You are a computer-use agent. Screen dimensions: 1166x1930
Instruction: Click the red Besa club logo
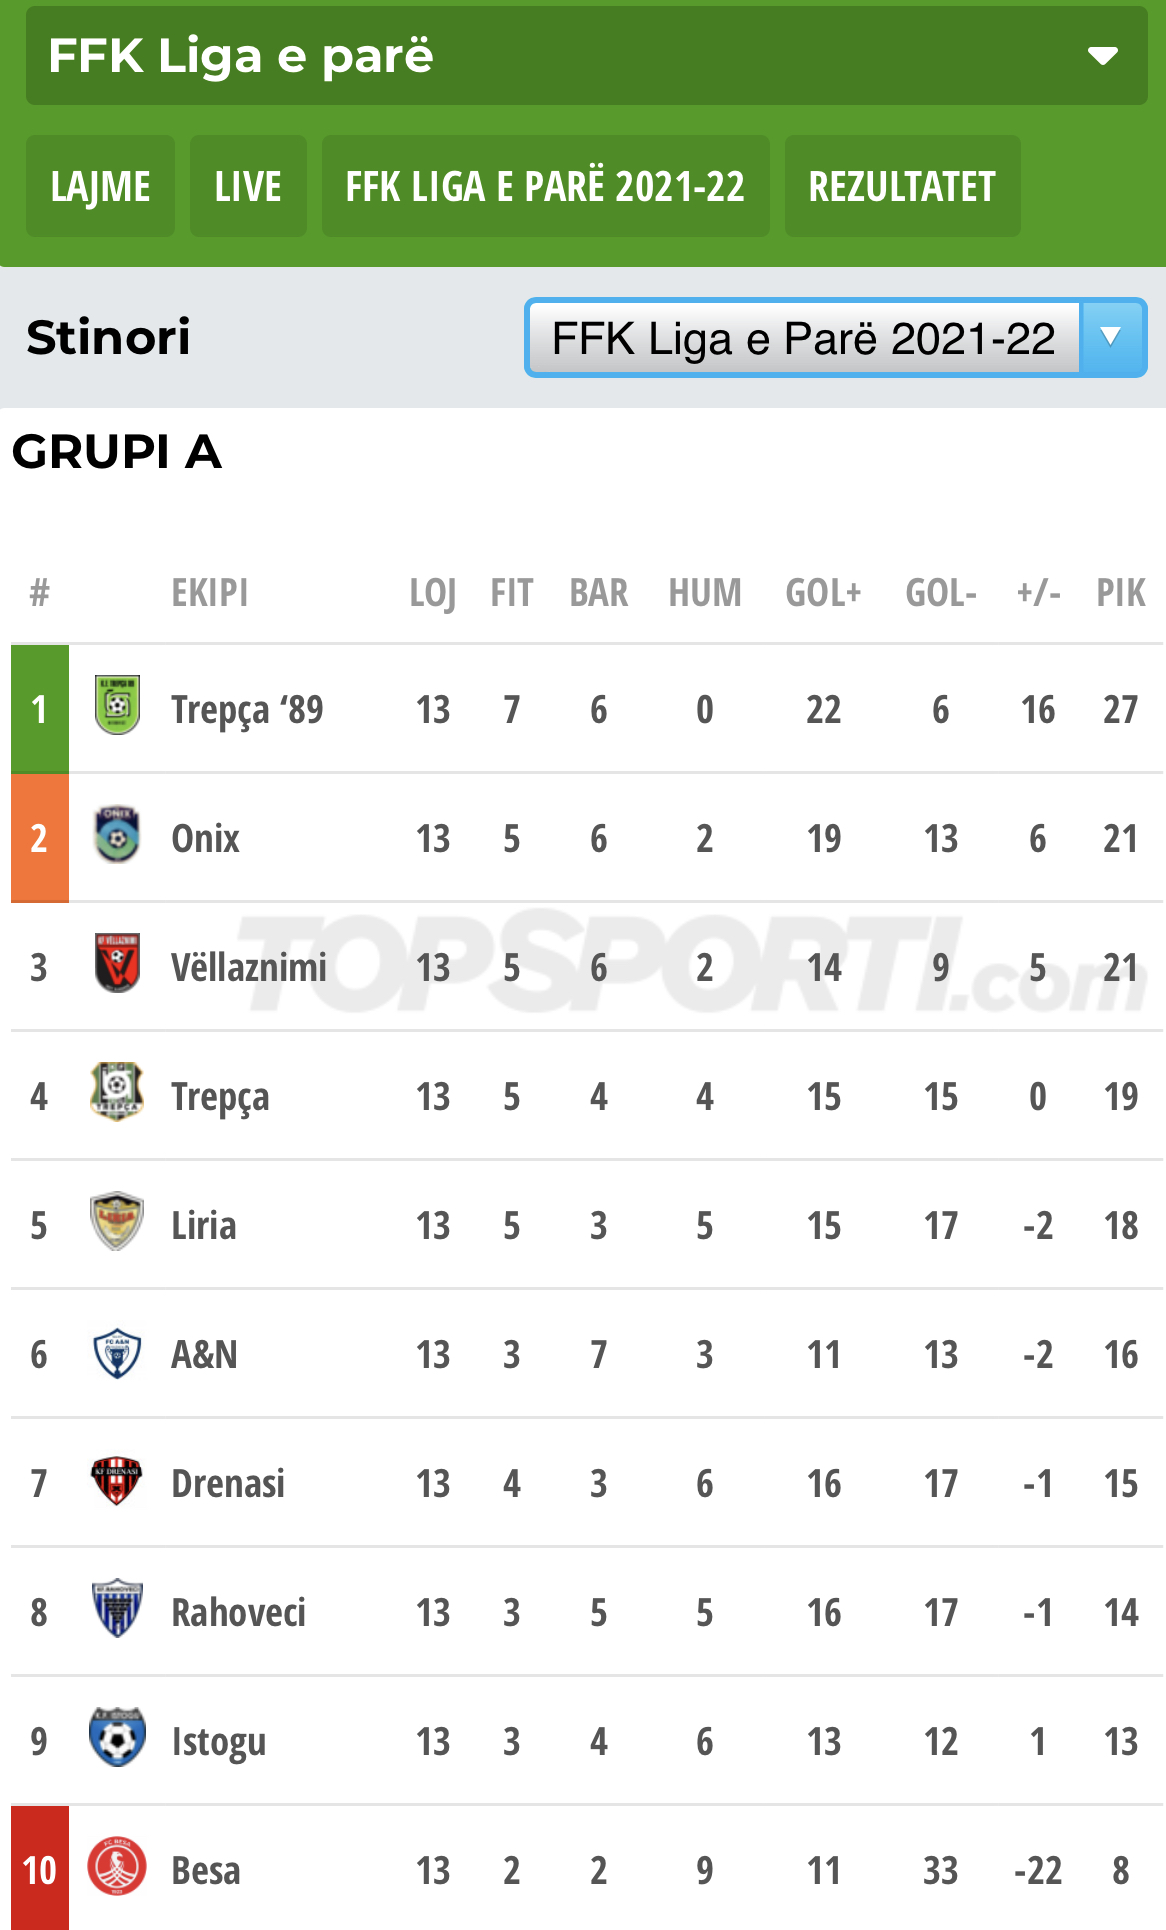pos(117,1868)
